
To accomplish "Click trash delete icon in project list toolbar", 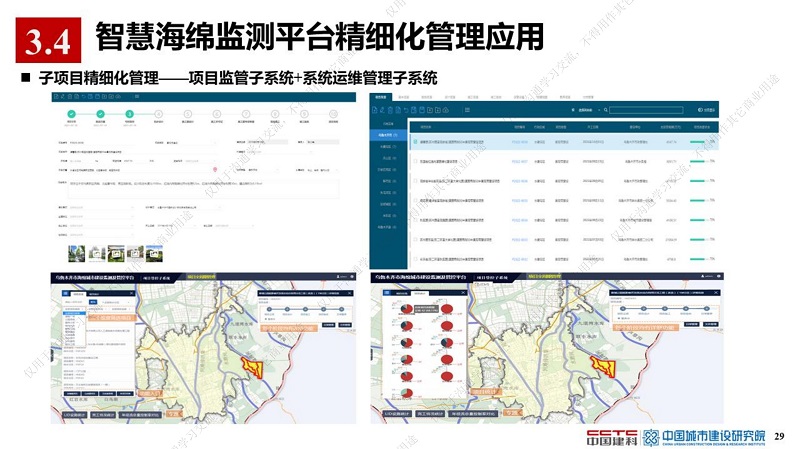I will coord(390,110).
